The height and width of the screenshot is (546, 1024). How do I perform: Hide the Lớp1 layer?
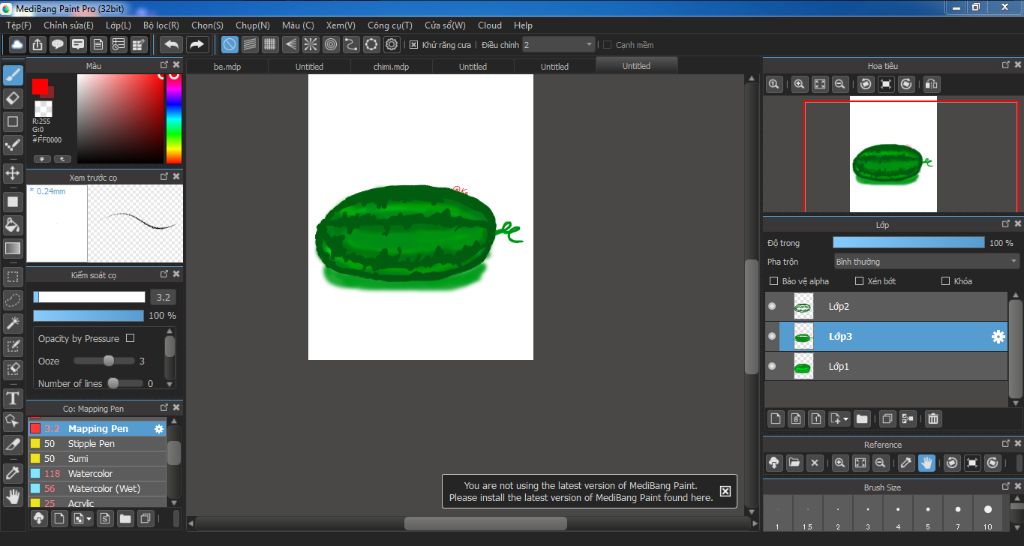point(772,366)
